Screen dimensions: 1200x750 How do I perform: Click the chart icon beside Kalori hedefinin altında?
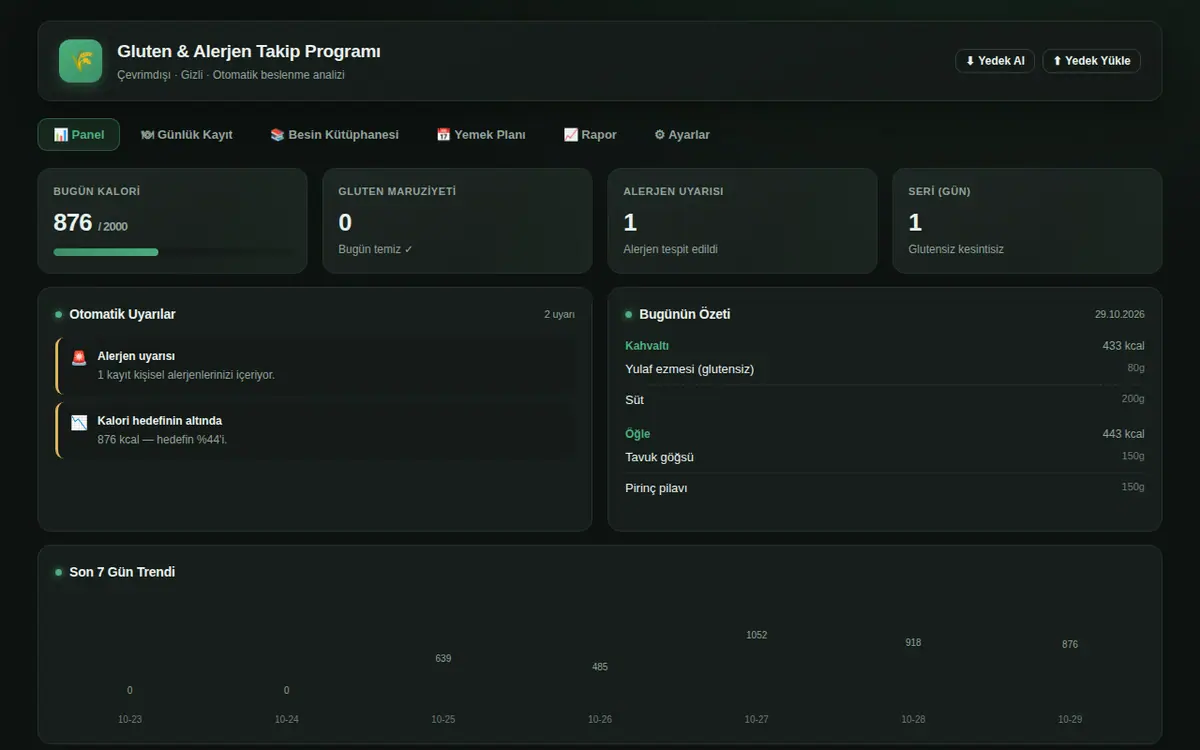point(79,422)
